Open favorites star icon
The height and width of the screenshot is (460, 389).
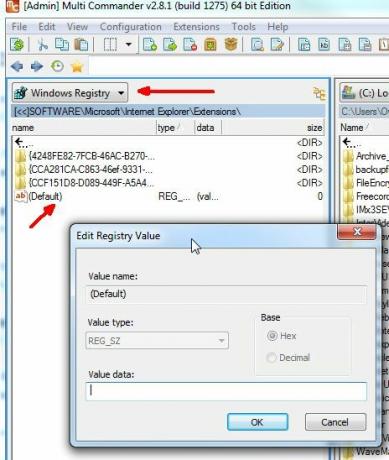click(x=77, y=67)
